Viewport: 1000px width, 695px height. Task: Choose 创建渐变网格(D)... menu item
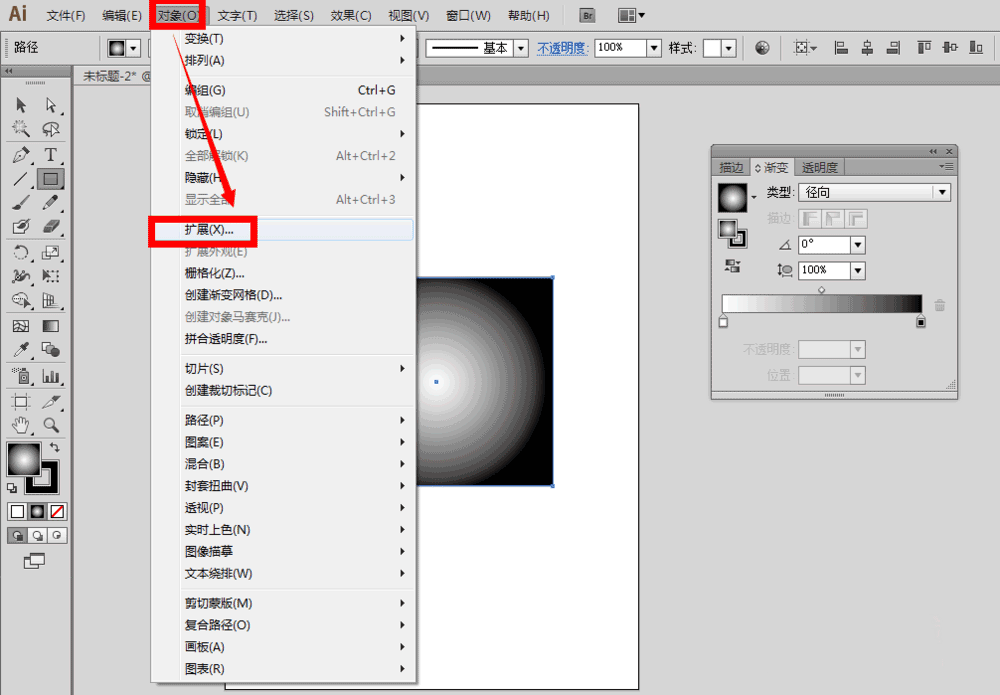tap(283, 295)
